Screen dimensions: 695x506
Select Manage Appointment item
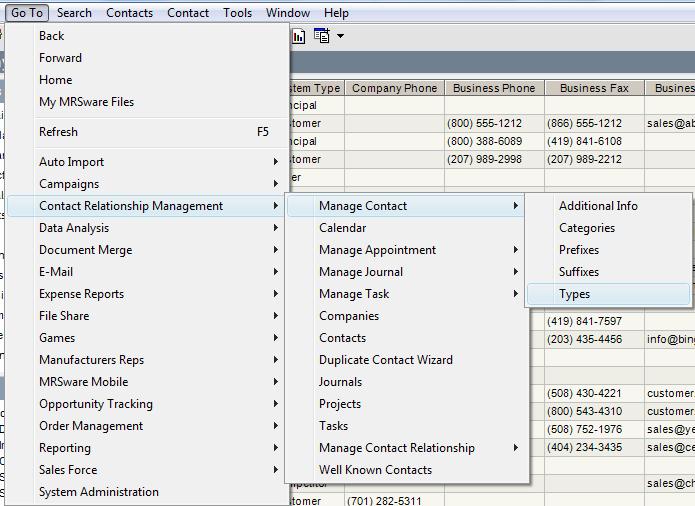(x=406, y=250)
